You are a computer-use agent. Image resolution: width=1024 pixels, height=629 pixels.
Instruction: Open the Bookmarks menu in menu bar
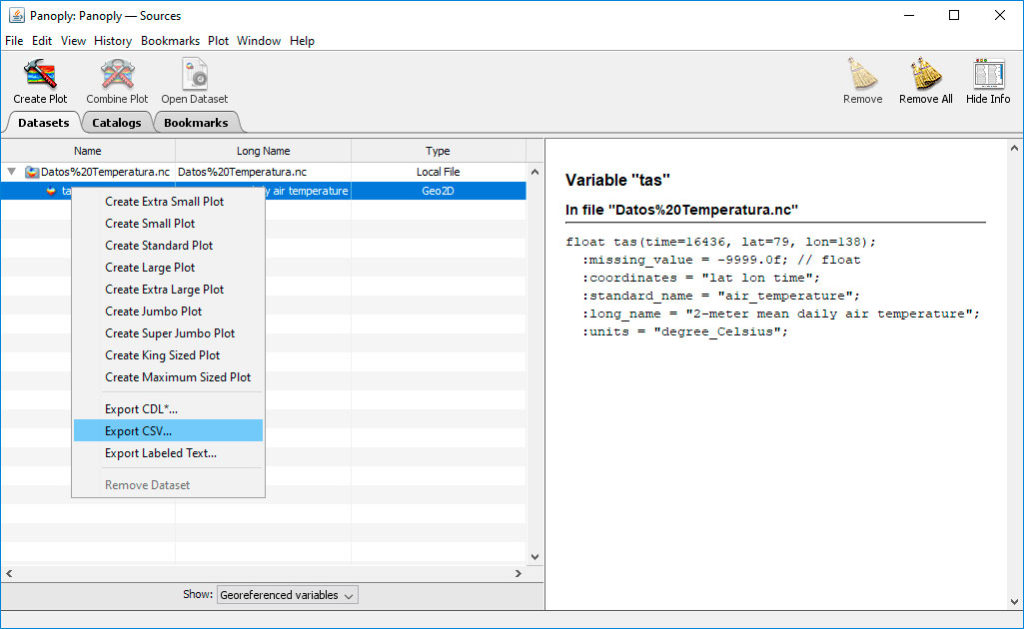coord(170,40)
